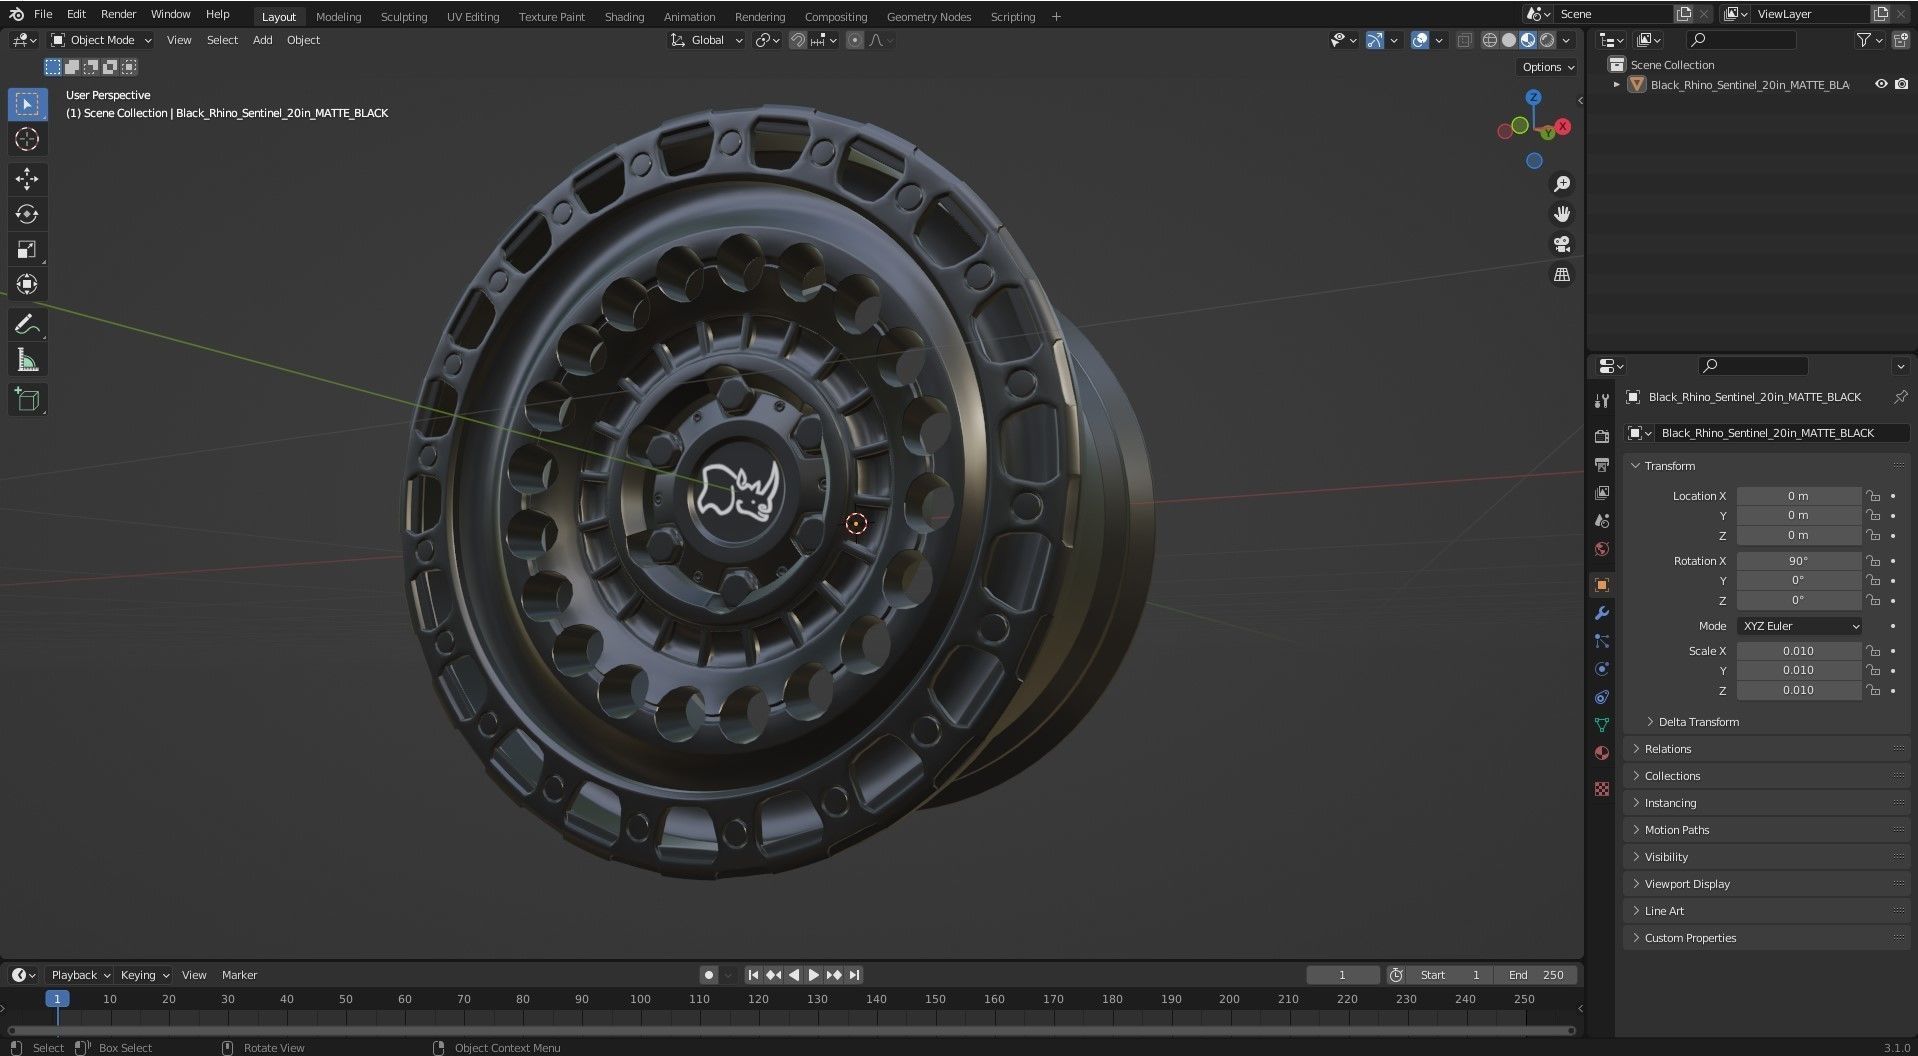Switch to solid shading
This screenshot has width=1918, height=1056.
[1509, 40]
